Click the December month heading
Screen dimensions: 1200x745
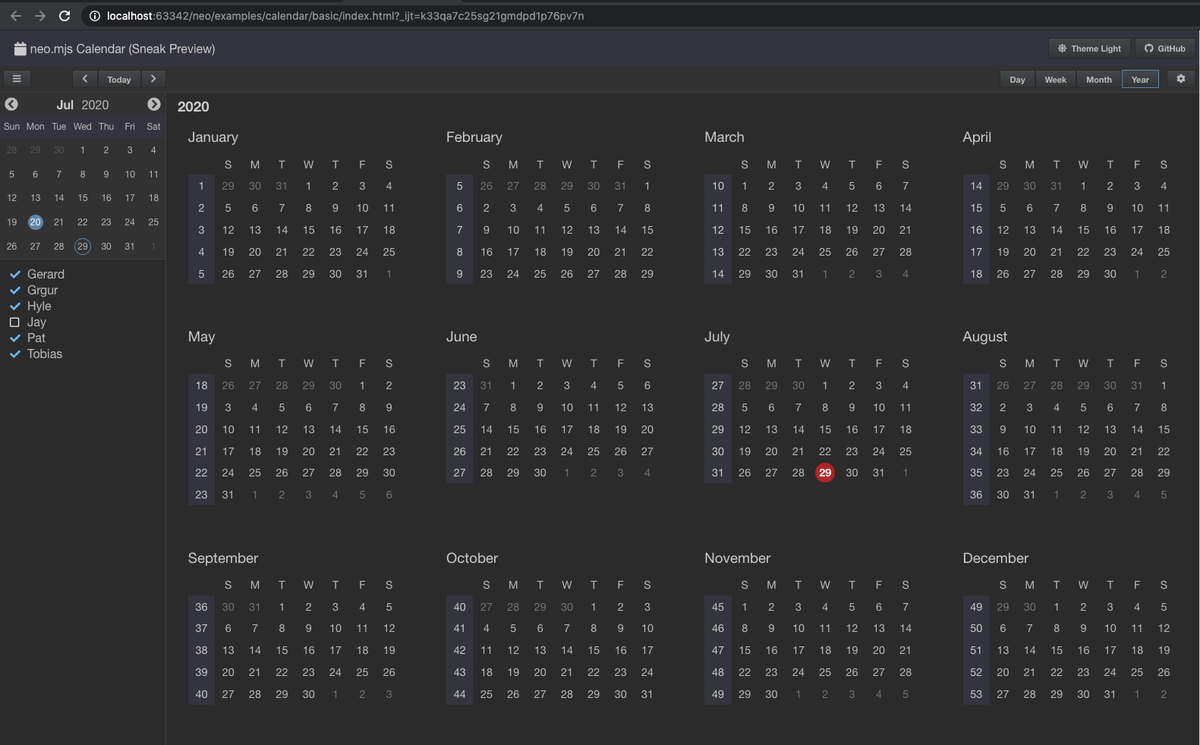(995, 558)
